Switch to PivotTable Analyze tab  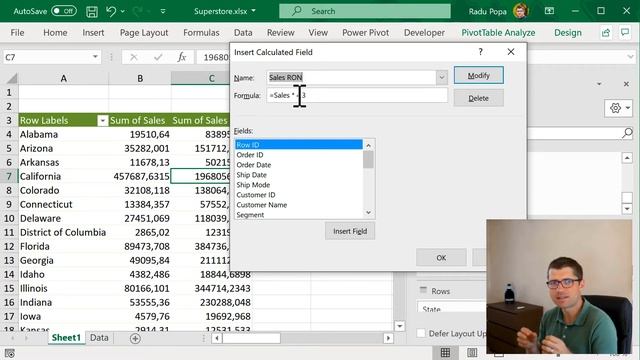[498, 33]
